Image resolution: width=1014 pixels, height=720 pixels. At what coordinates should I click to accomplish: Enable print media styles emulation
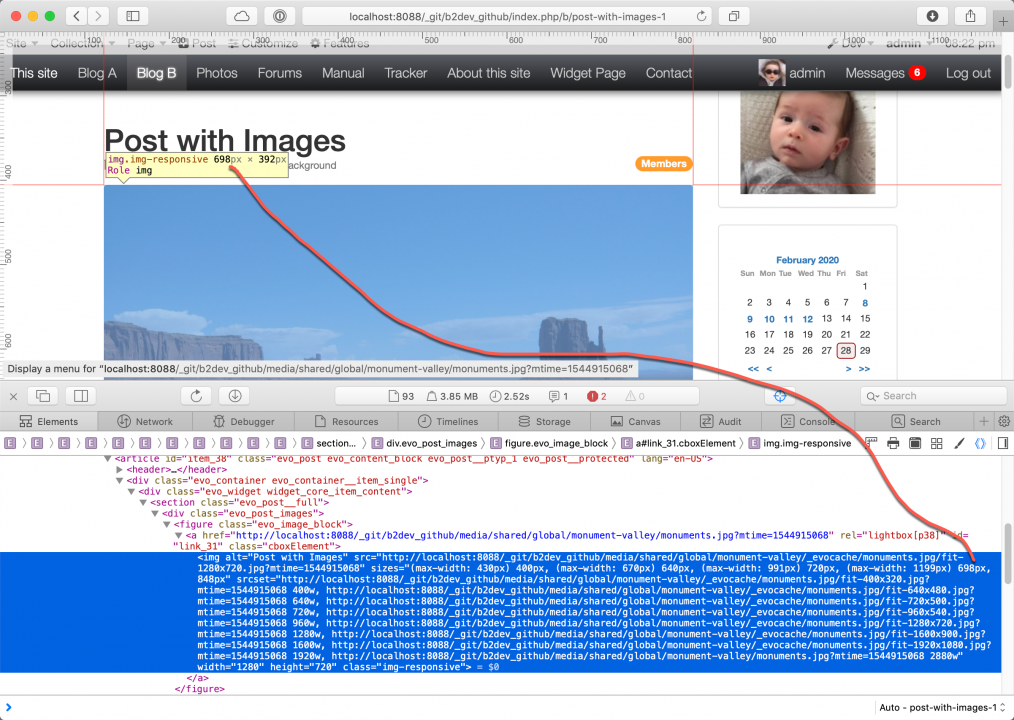tap(893, 443)
